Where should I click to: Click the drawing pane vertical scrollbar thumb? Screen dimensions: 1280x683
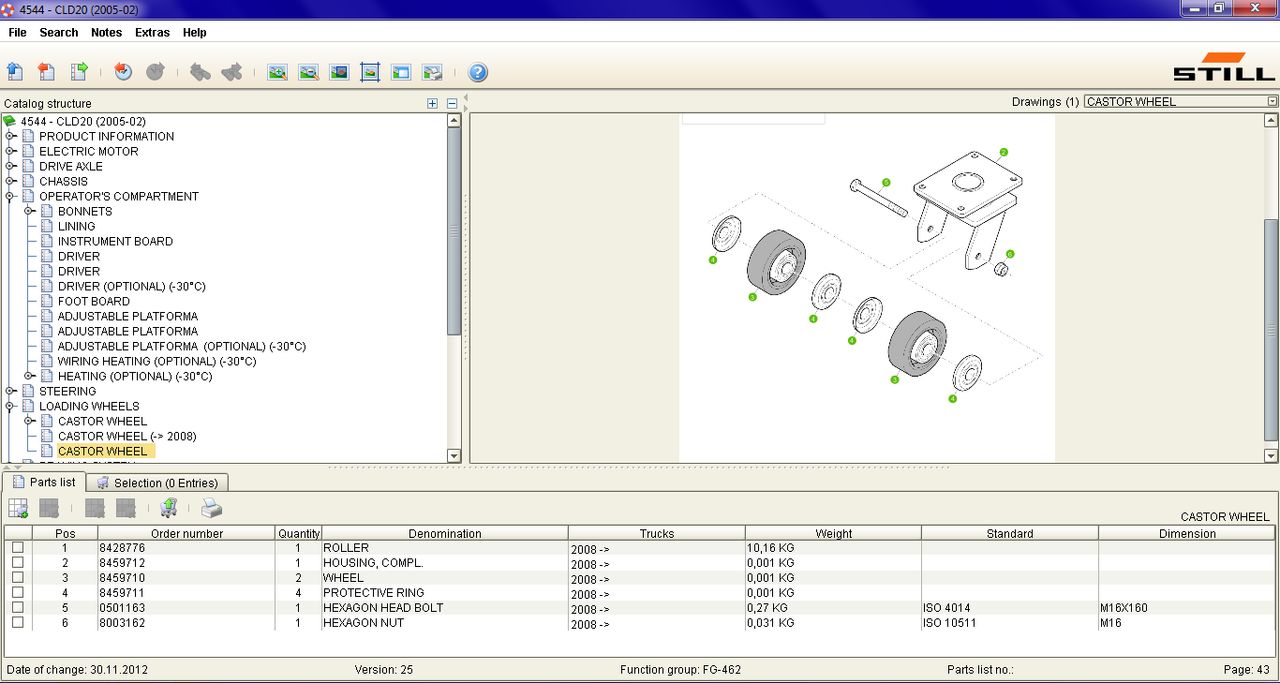[x=1272, y=328]
